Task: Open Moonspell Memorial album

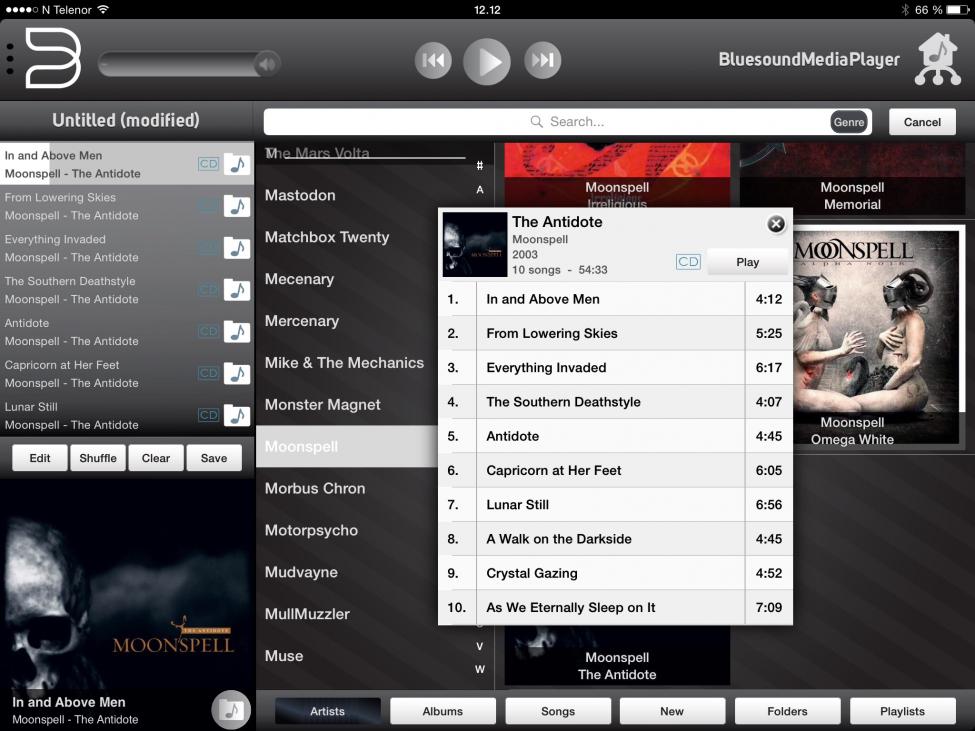Action: [852, 179]
